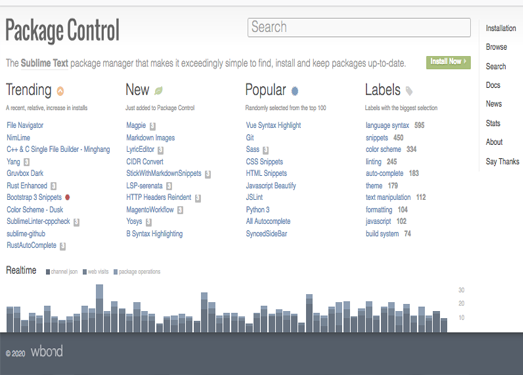The width and height of the screenshot is (523, 375).
Task: Open News in the sidebar
Action: [x=494, y=104]
